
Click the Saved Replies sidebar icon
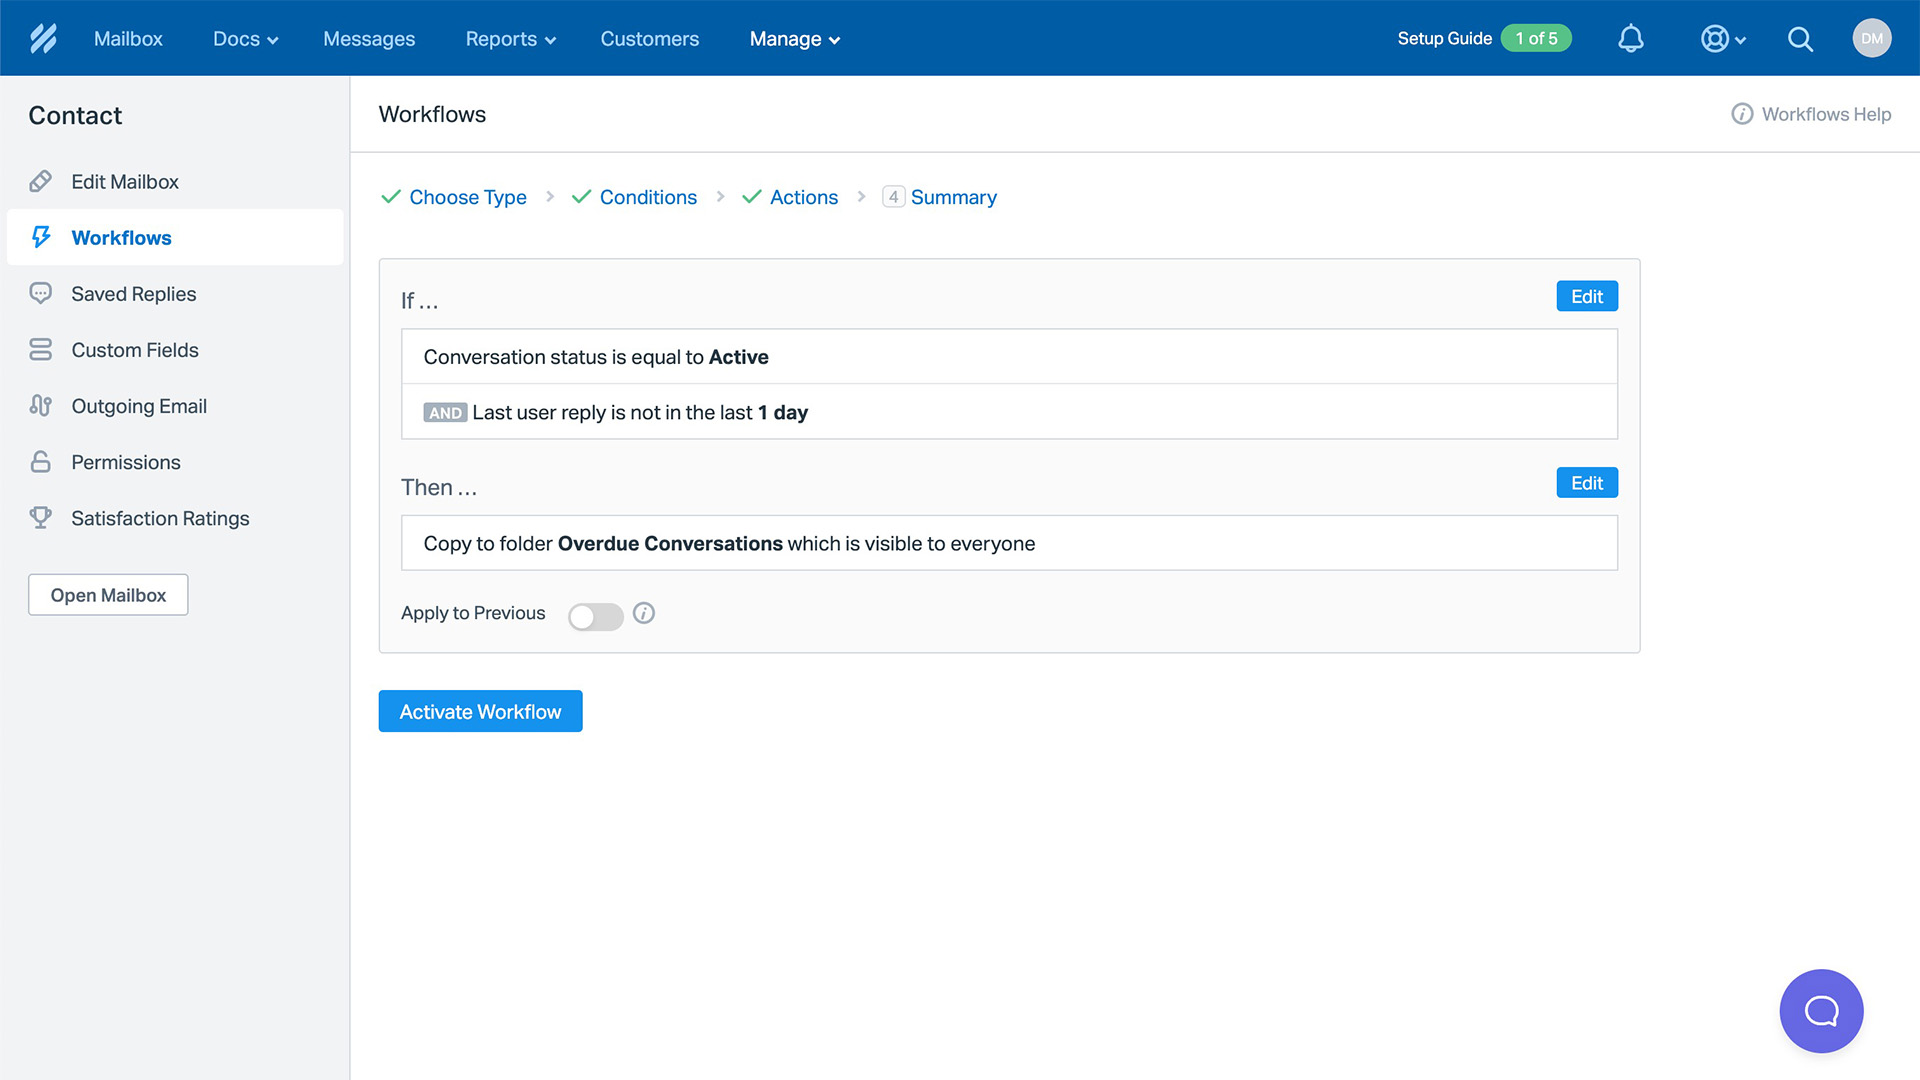point(38,294)
